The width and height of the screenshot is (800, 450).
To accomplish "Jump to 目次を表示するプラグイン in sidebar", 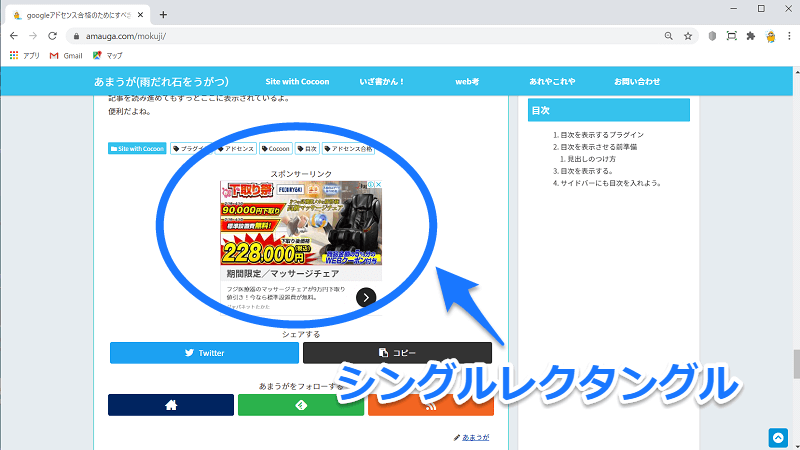I will pos(601,134).
